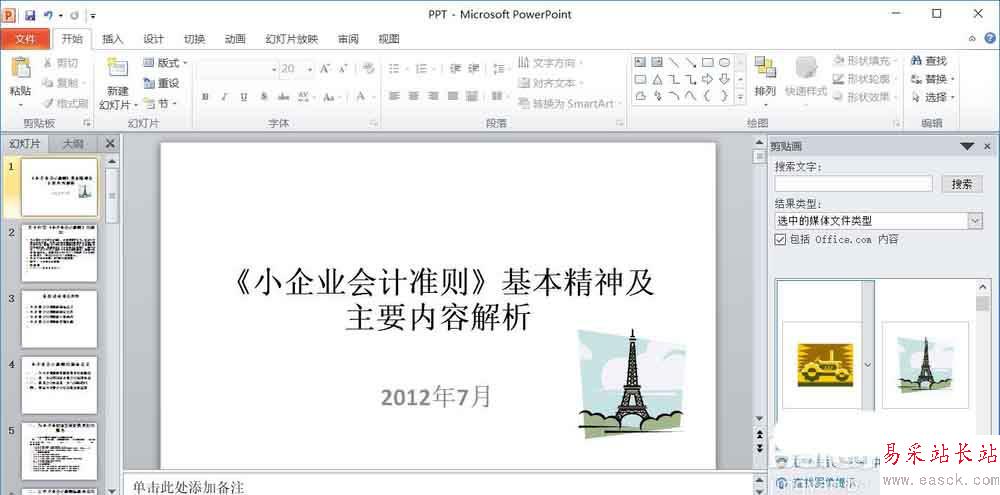
Task: Toggle Underline formatting
Action: click(x=244, y=97)
